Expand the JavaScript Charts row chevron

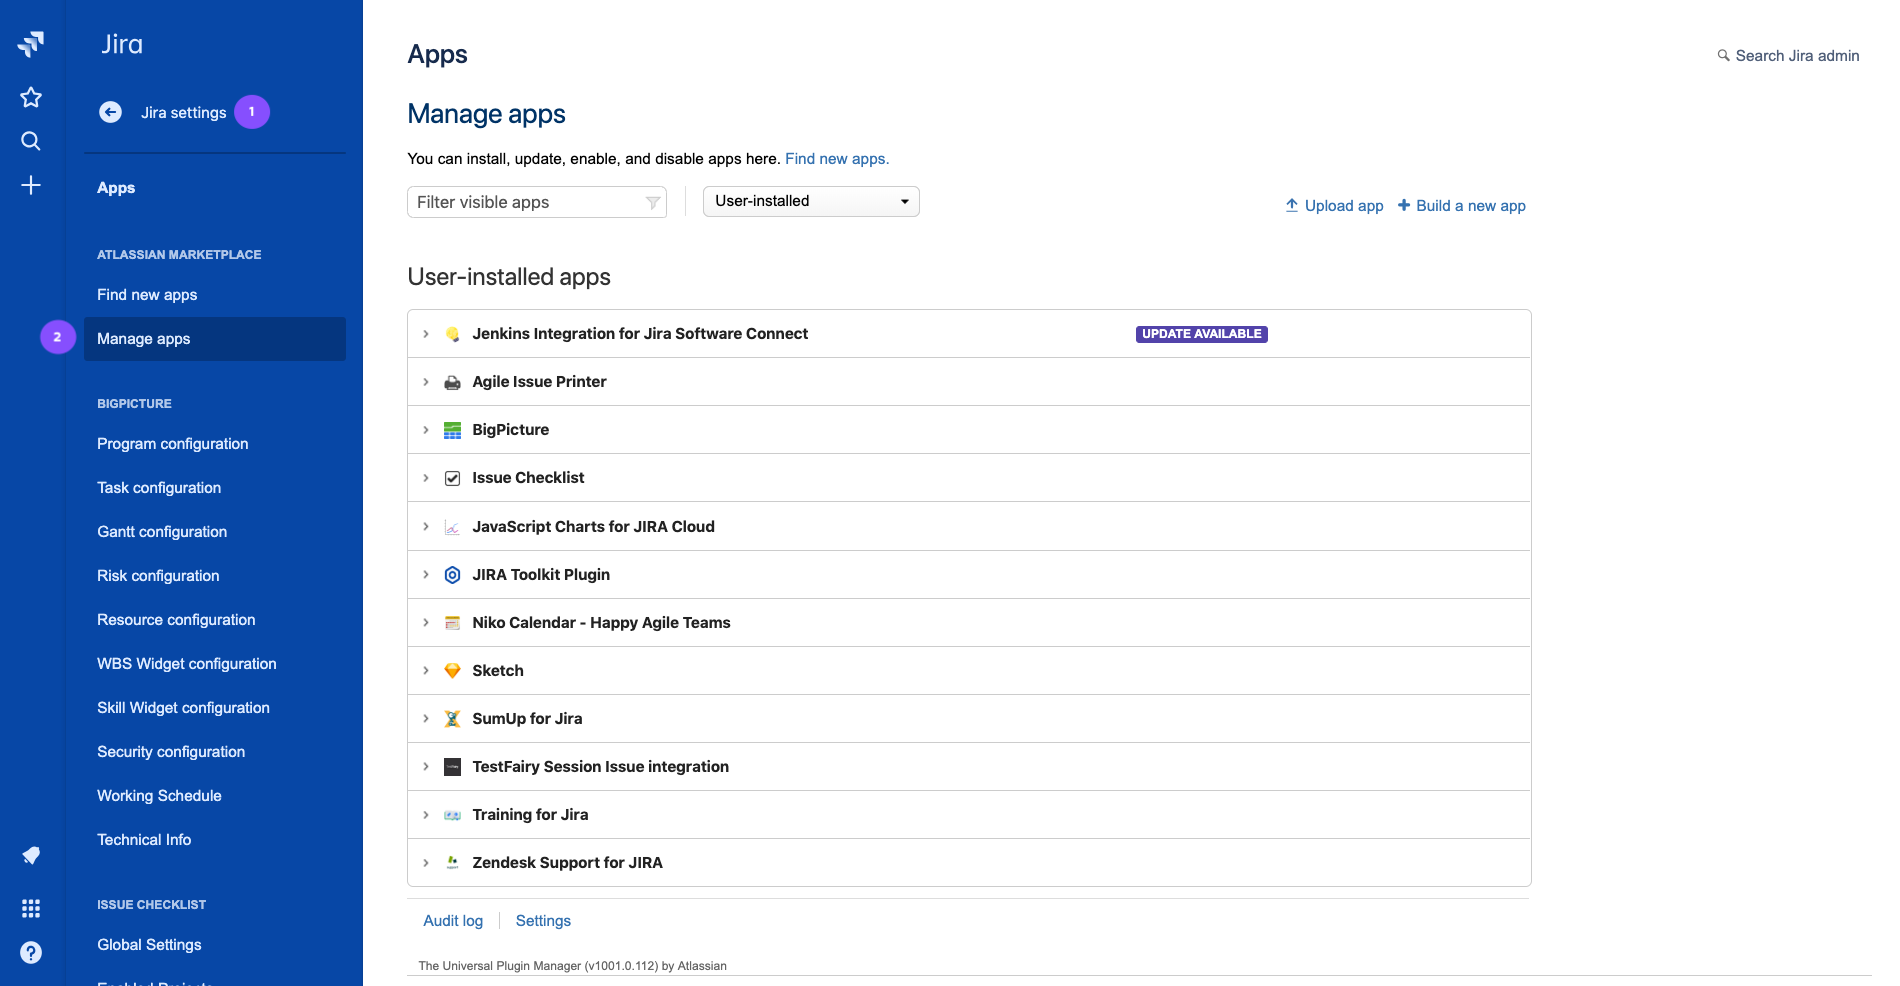tap(426, 527)
